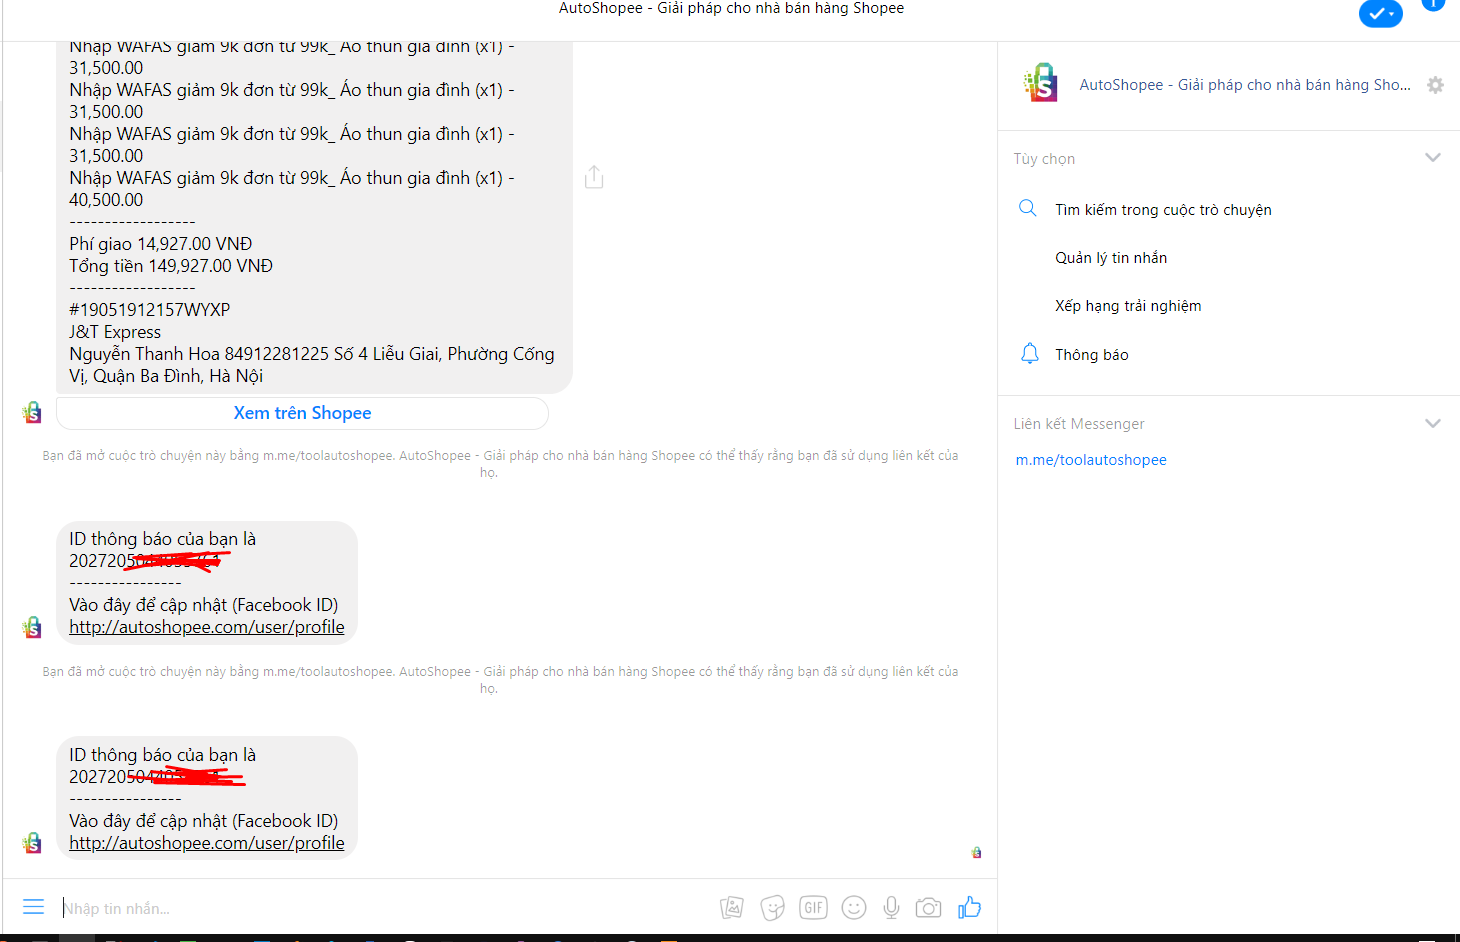The width and height of the screenshot is (1460, 942).
Task: Open profile link in first ID message
Action: pos(206,627)
